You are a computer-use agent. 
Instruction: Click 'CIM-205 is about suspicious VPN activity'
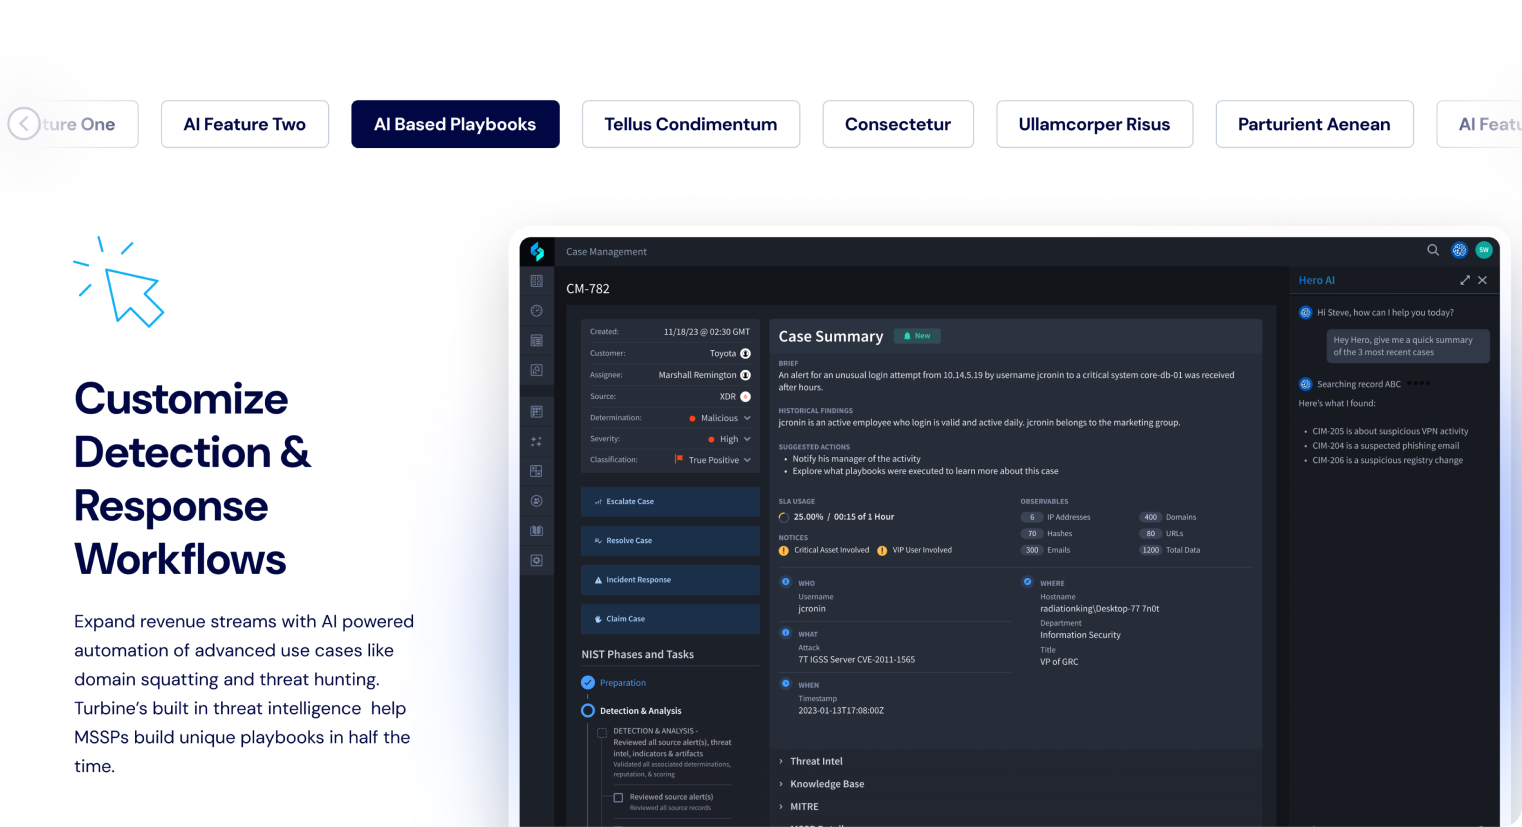(1390, 432)
